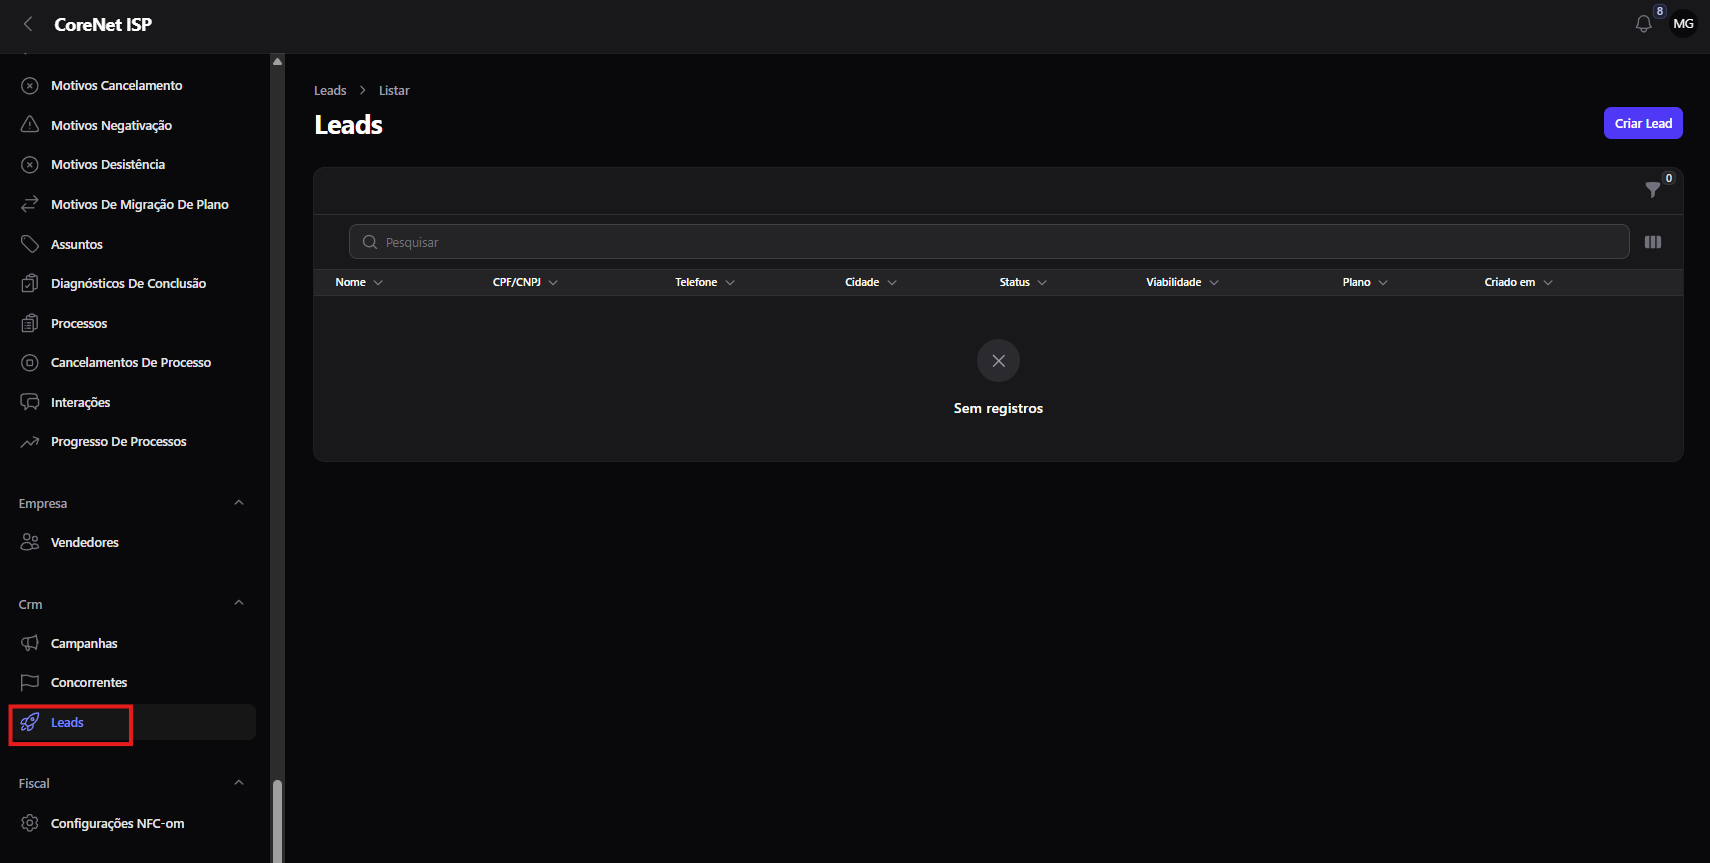
Task: Go to Assuntos in the sidebar
Action: point(77,244)
